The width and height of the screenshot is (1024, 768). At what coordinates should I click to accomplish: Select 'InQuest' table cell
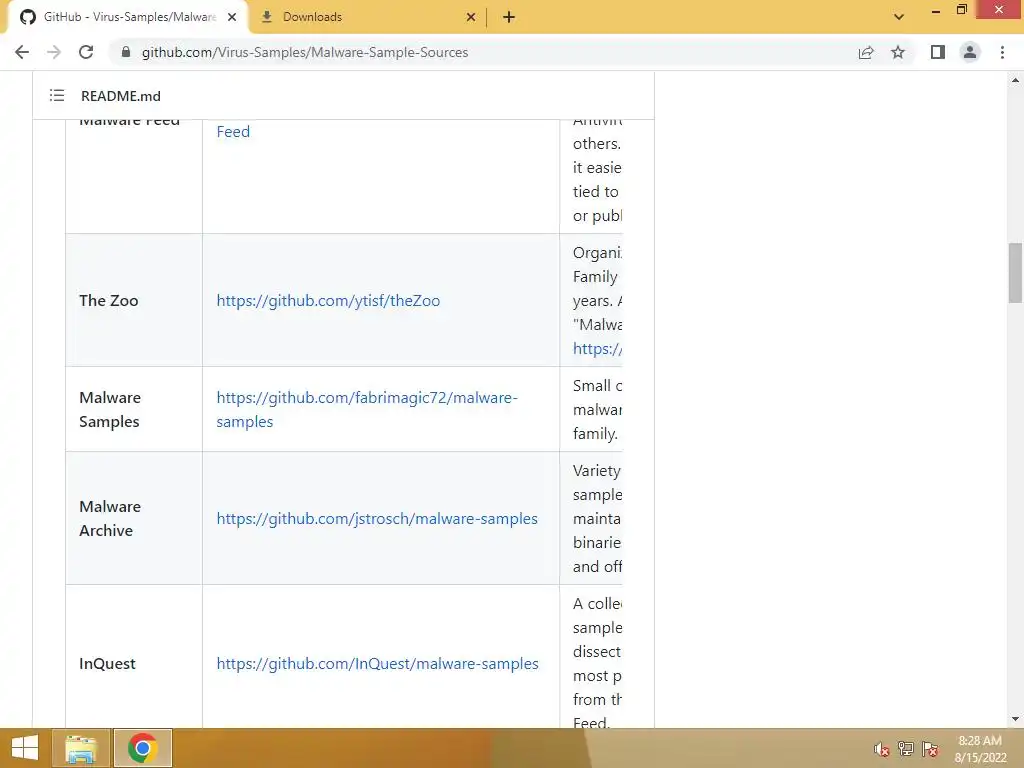tap(134, 656)
